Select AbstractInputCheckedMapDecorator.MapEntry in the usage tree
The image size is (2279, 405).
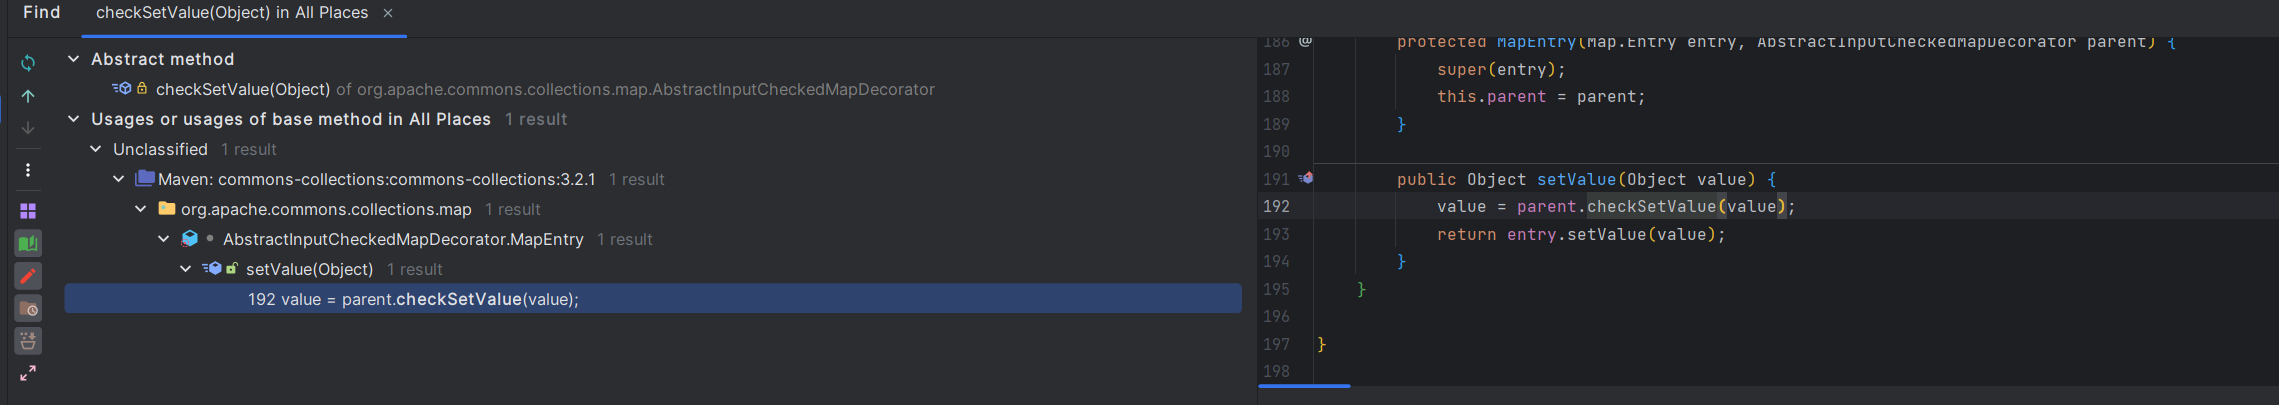[x=402, y=239]
